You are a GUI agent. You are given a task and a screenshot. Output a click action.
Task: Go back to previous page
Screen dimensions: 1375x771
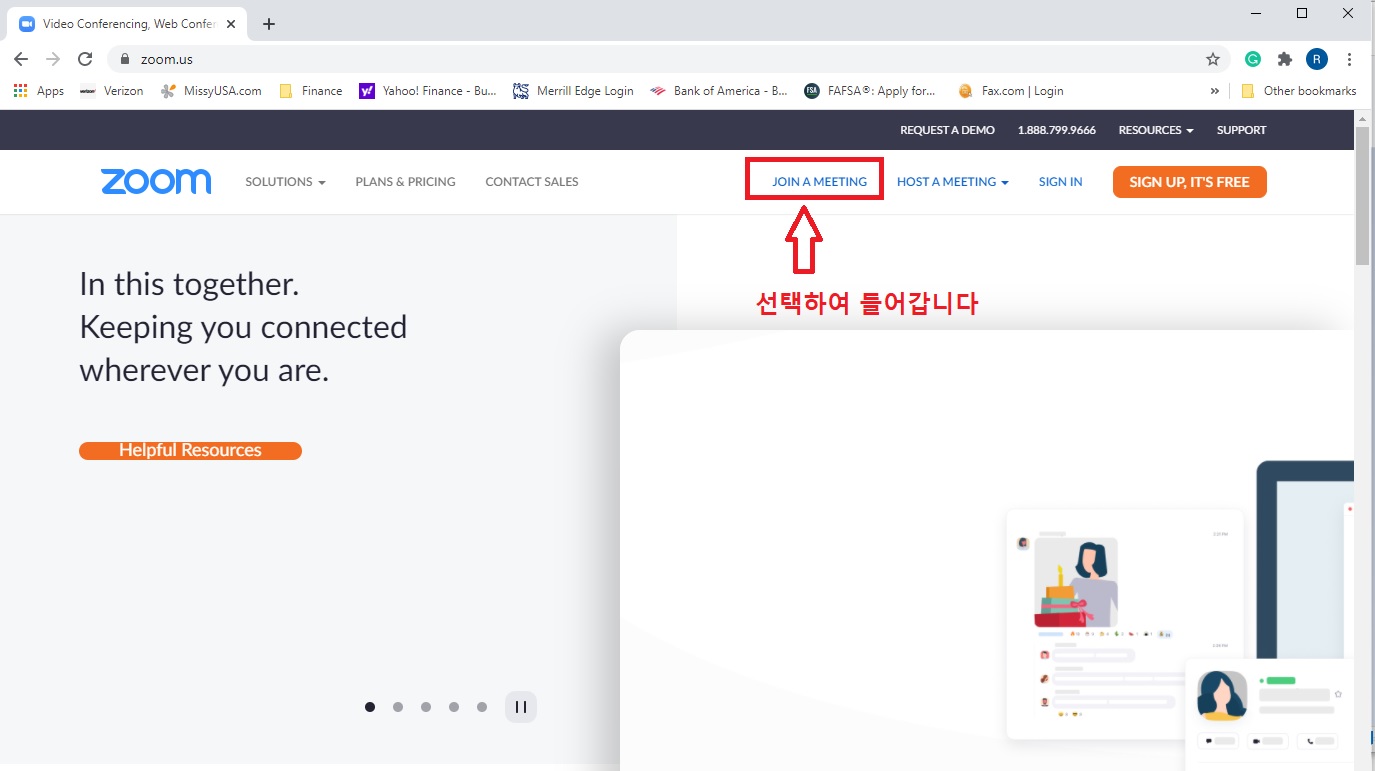tap(21, 59)
